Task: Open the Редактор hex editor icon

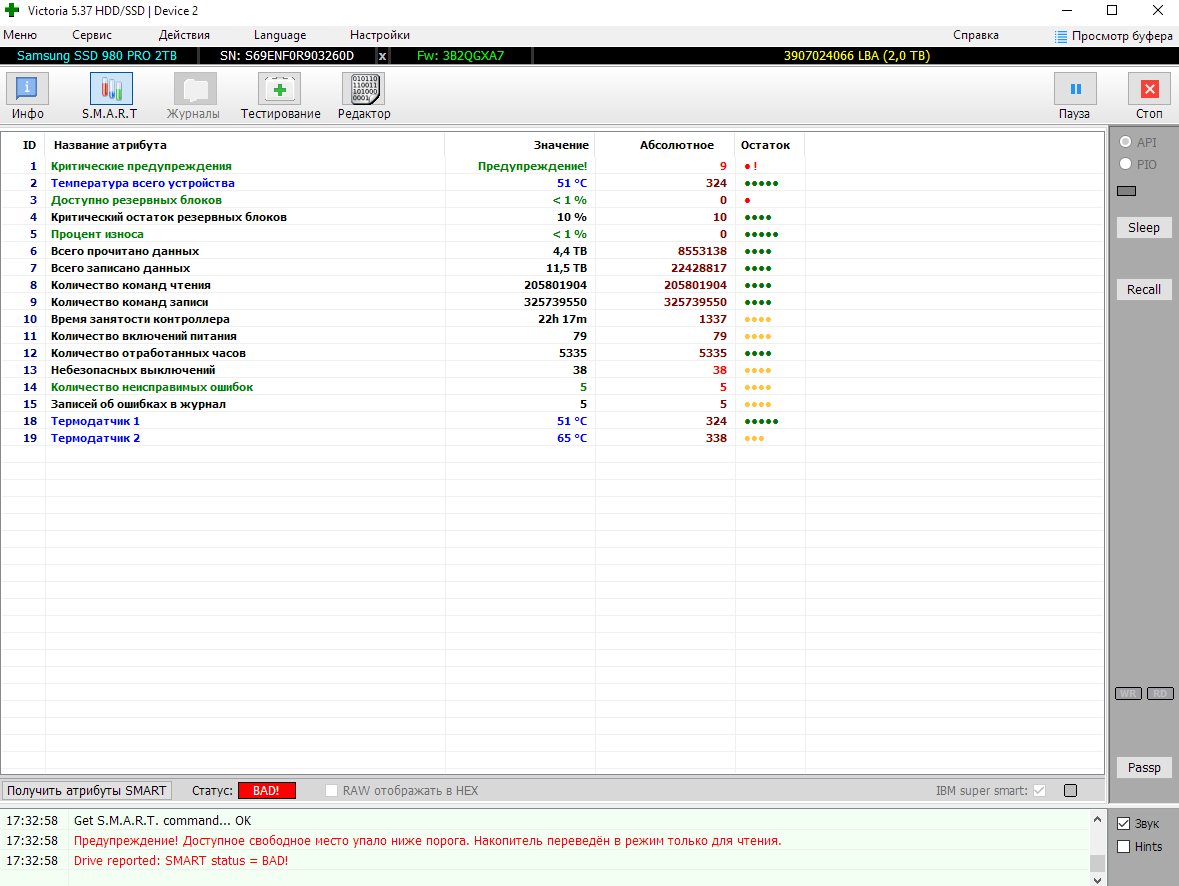Action: [x=363, y=89]
